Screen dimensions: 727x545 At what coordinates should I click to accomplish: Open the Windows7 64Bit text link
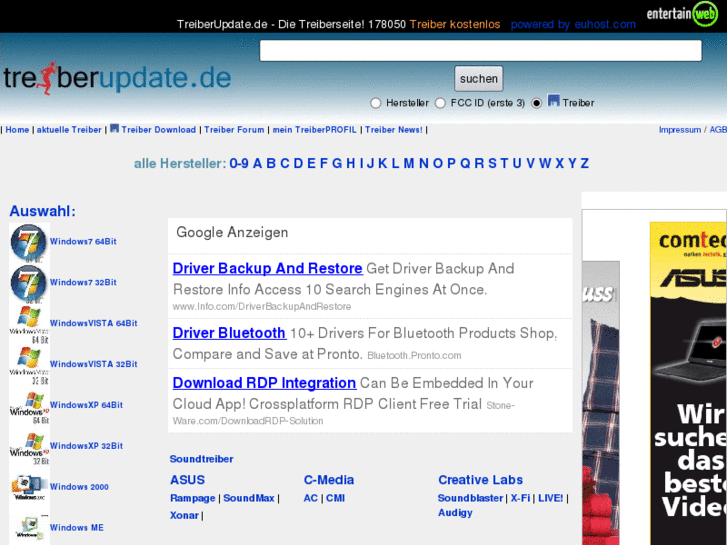[x=83, y=242]
